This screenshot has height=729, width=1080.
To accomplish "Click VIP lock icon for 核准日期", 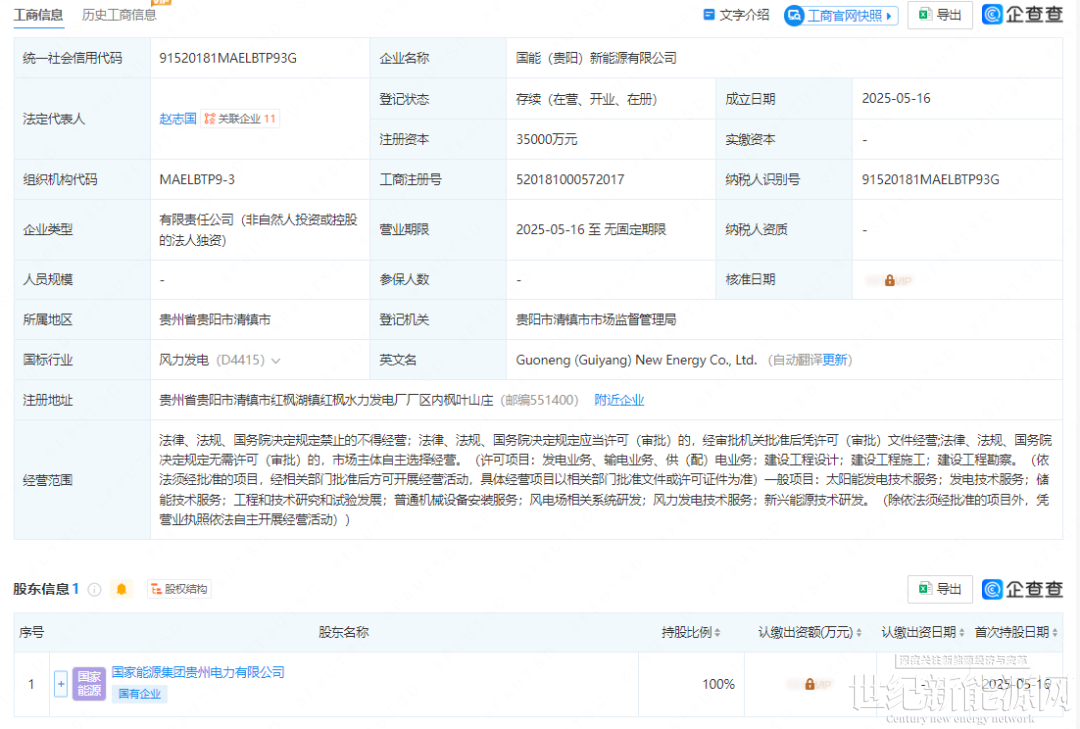I will coord(889,280).
